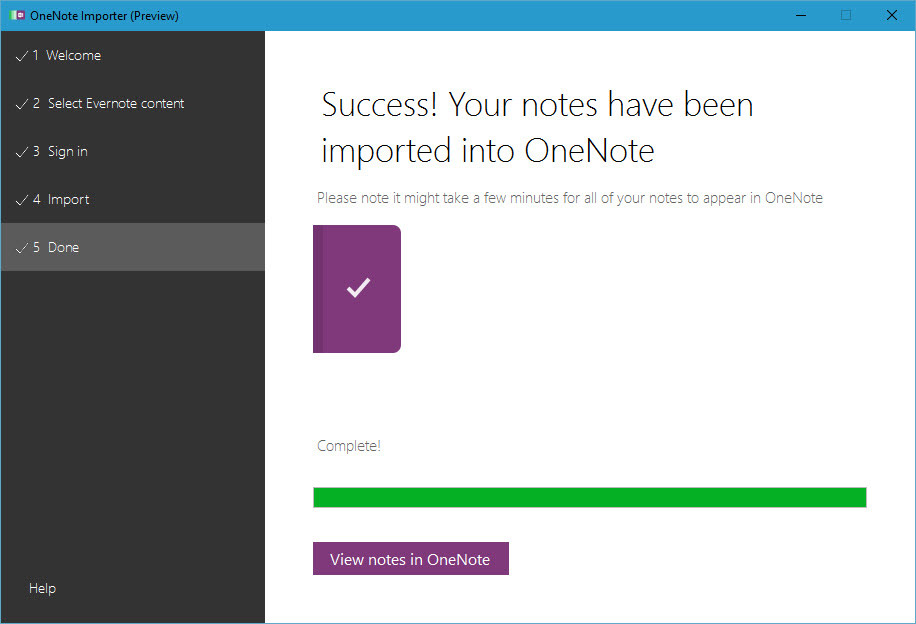Screen dimensions: 916x624
Task: Open Help from the bottom left
Action: [x=42, y=588]
